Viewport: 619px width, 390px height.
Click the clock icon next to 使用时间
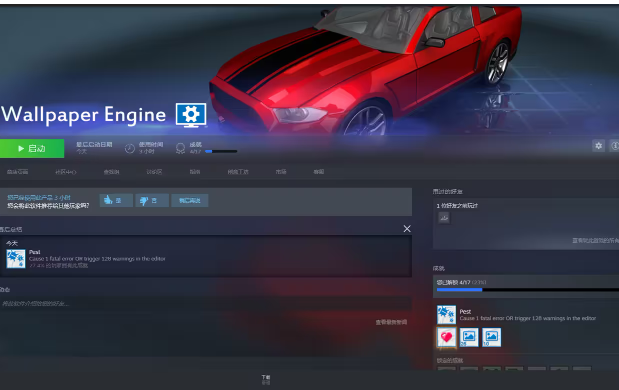(x=129, y=148)
